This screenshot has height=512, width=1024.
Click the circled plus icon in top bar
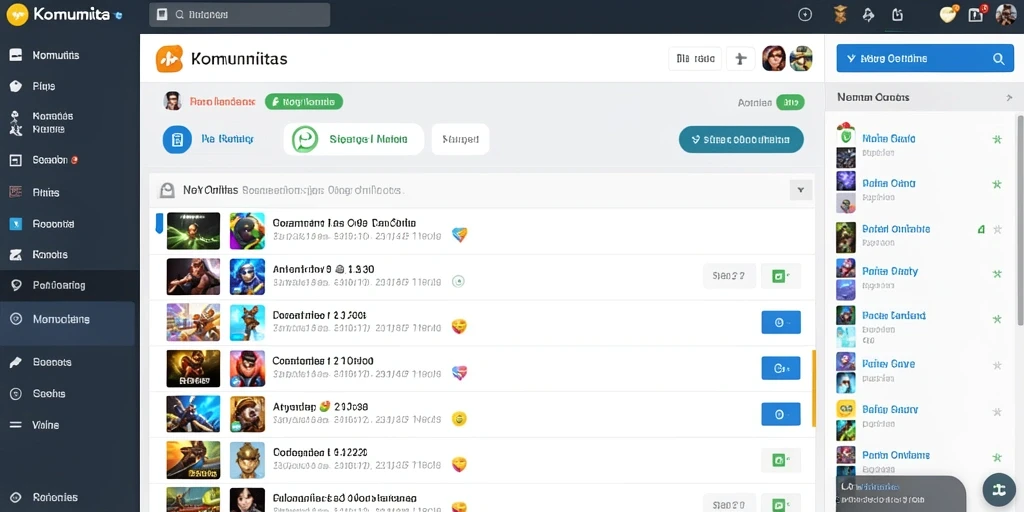(805, 14)
